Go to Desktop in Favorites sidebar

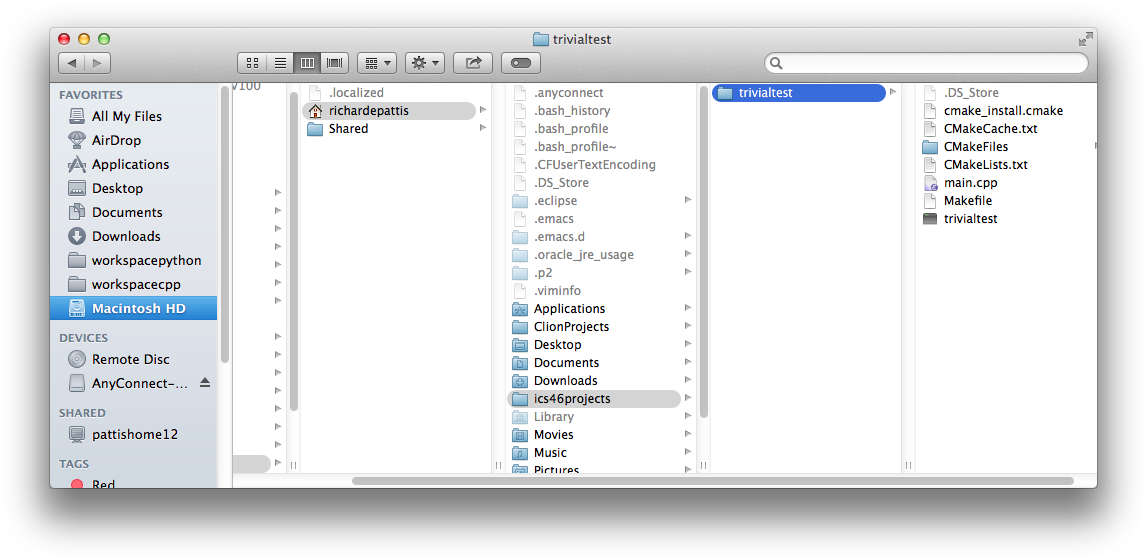click(x=134, y=189)
